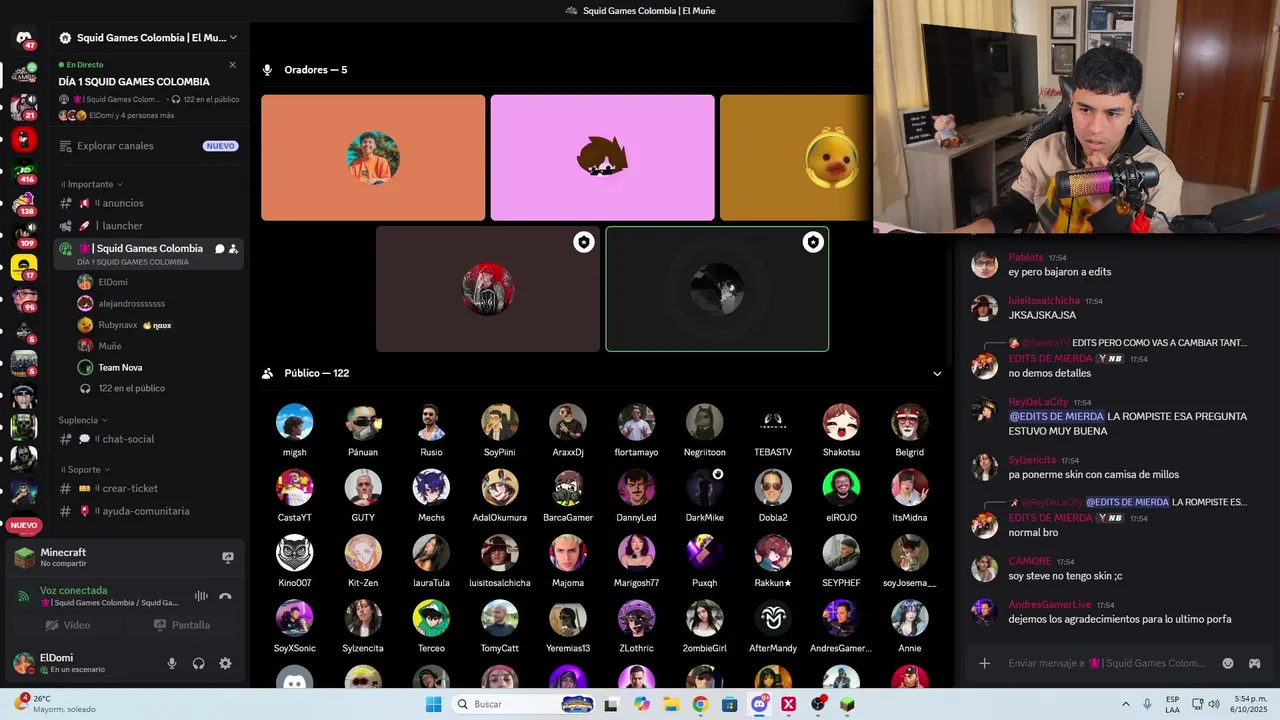Open the launcher channel
1280x720 pixels.
148,226
